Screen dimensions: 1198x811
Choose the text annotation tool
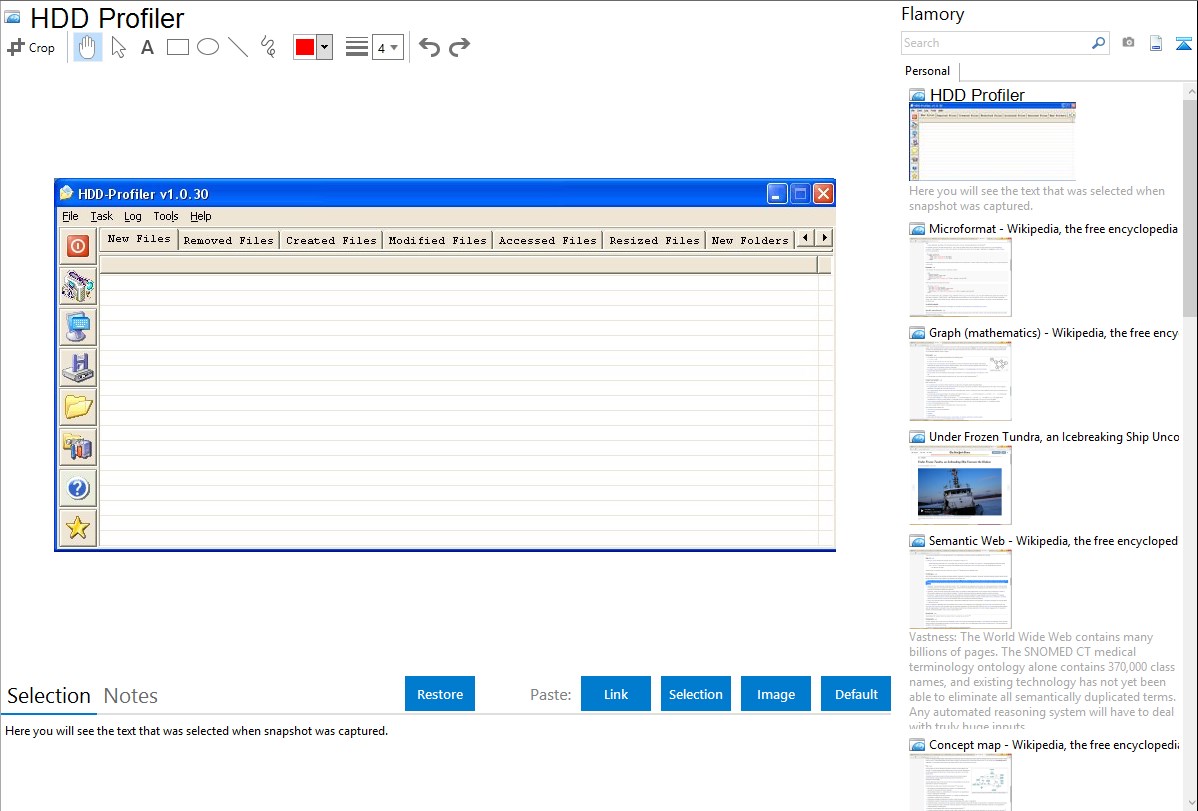pyautogui.click(x=147, y=47)
